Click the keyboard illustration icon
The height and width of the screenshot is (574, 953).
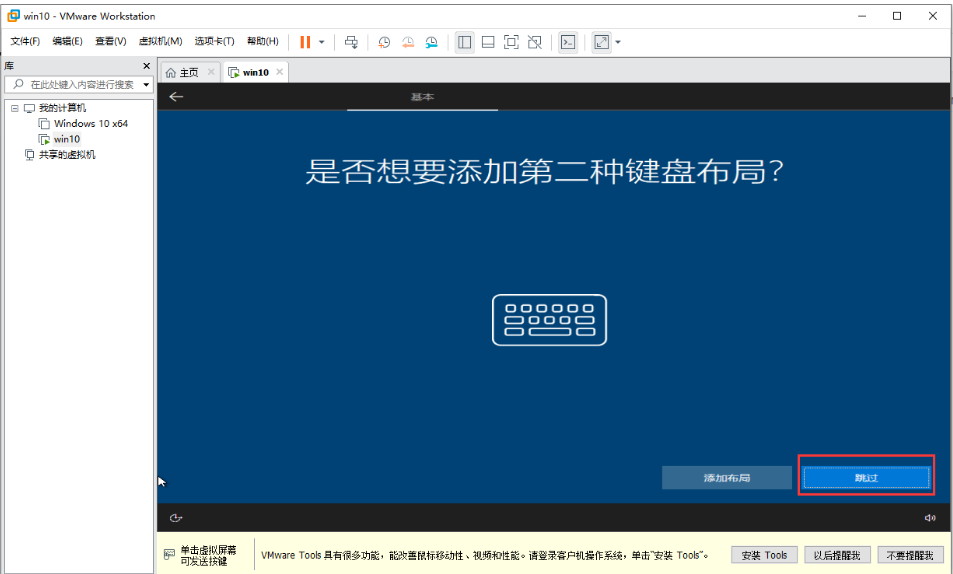(549, 320)
